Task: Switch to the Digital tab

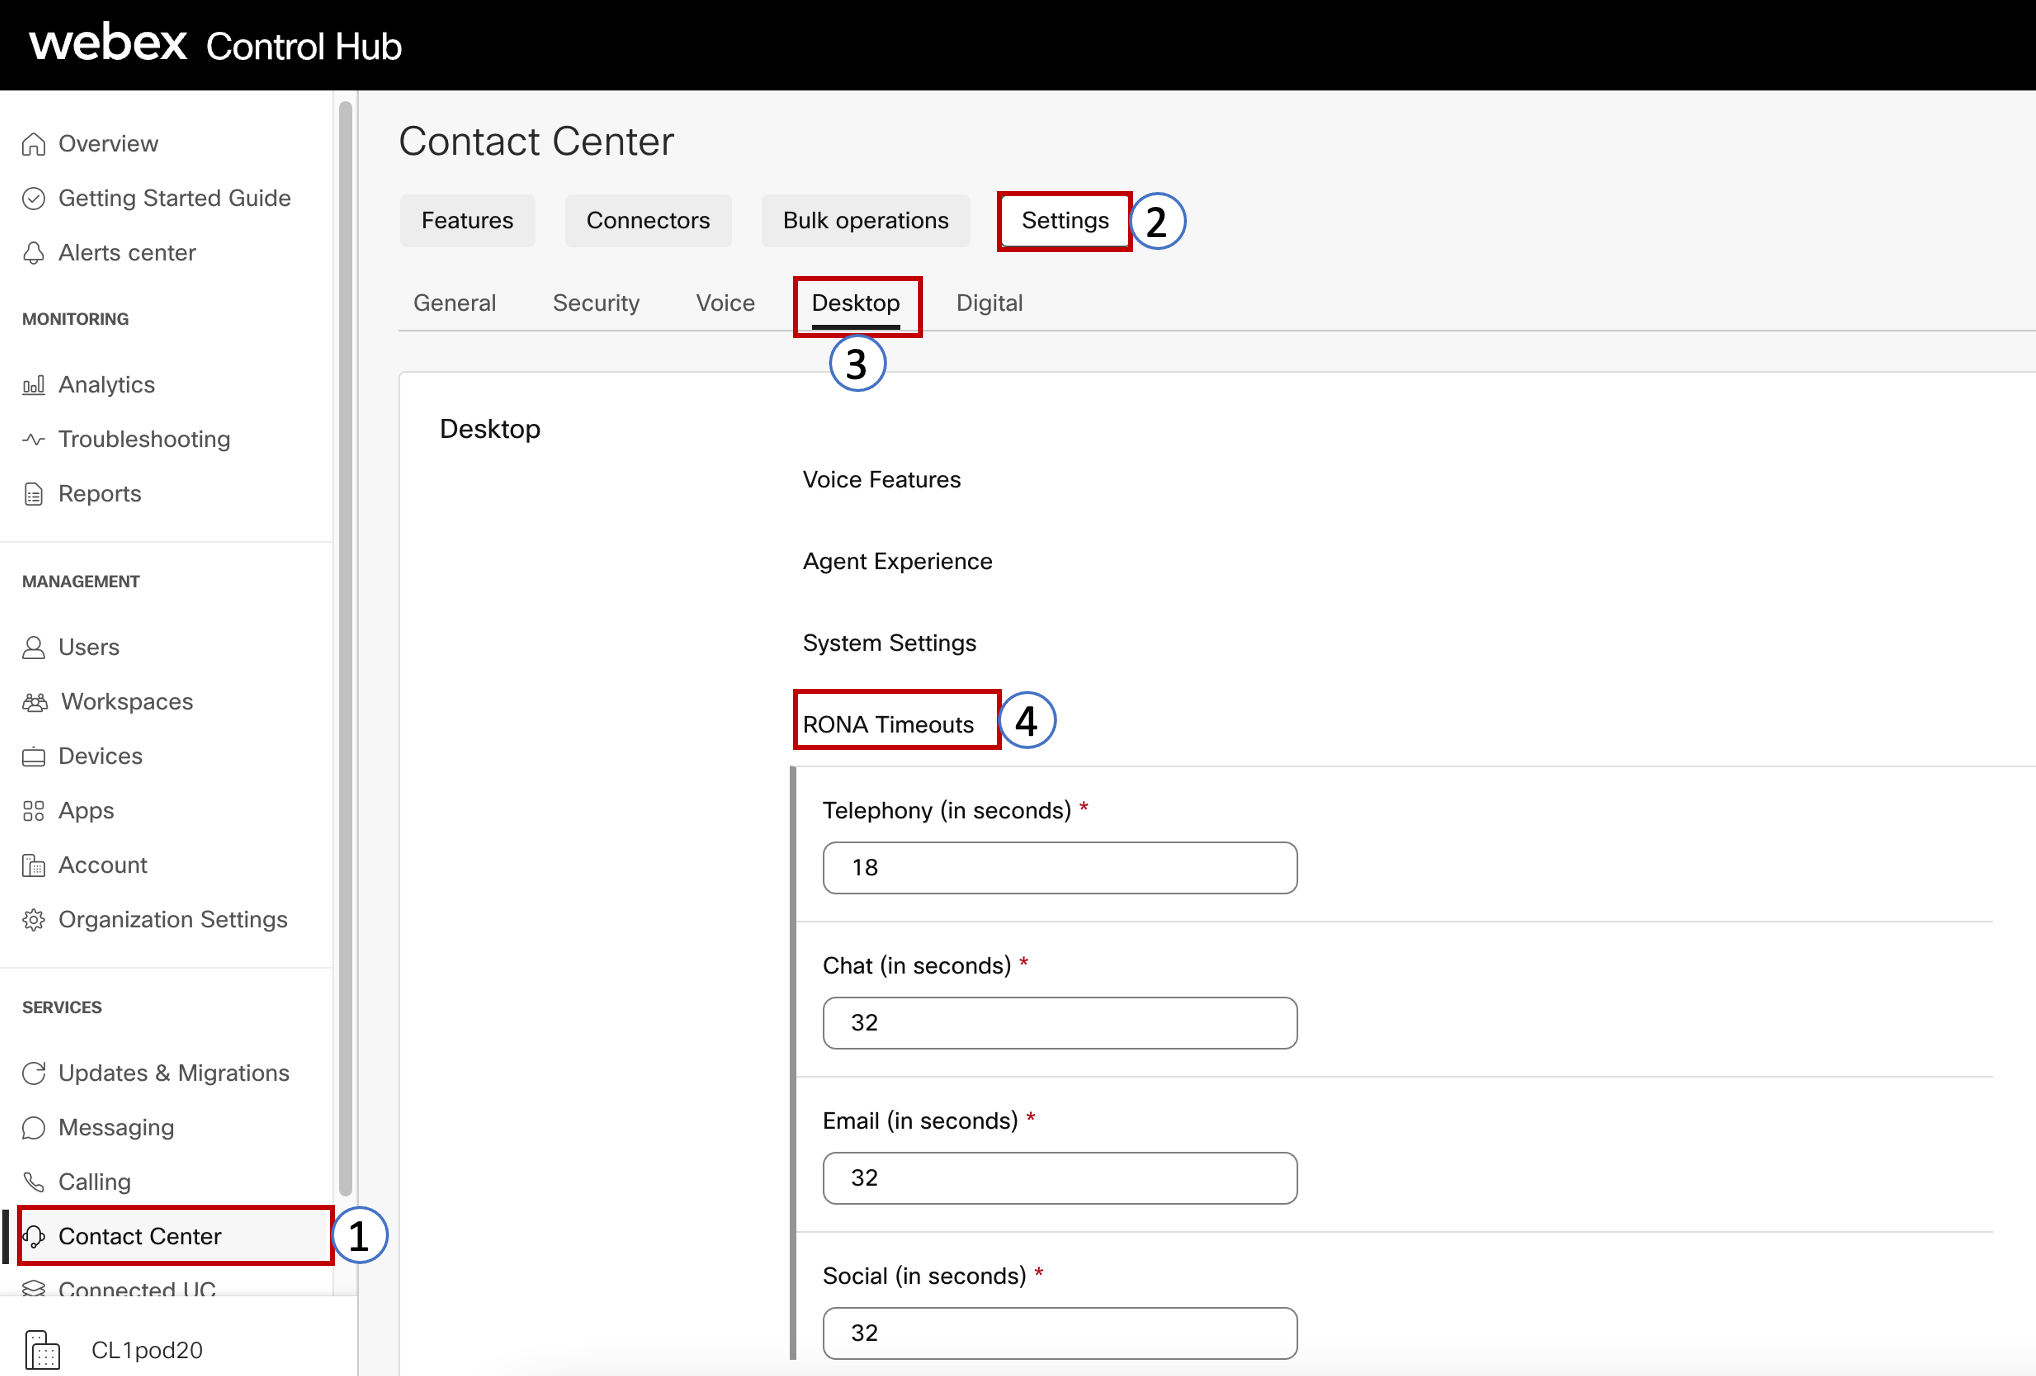Action: click(989, 302)
